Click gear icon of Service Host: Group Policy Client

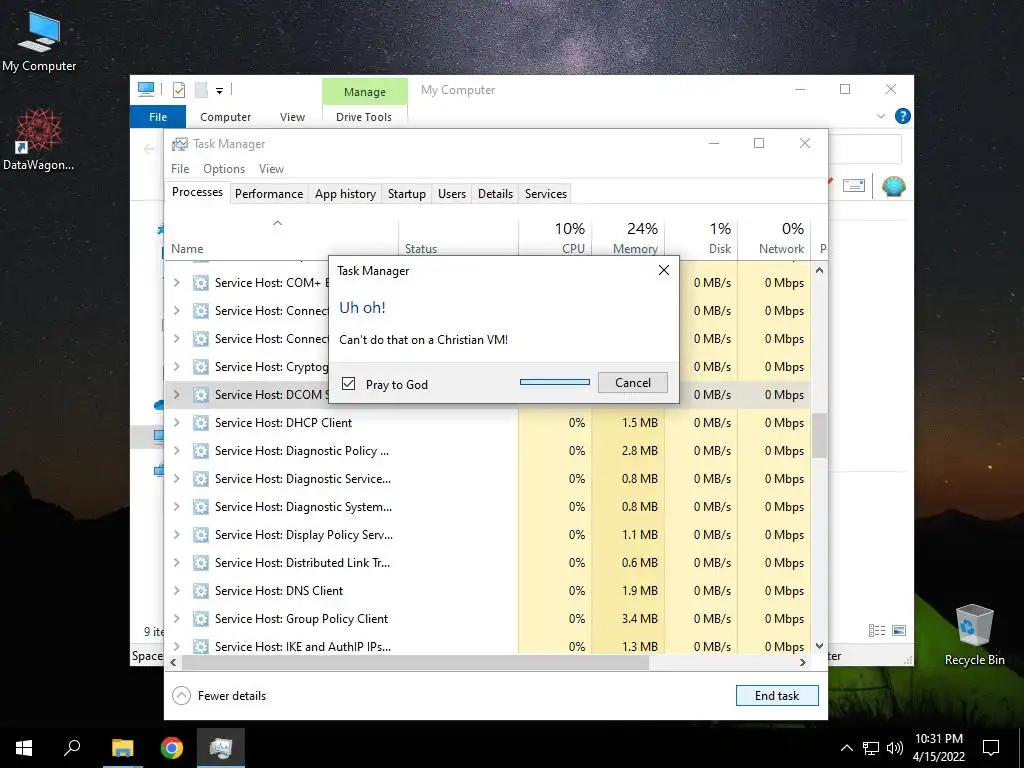pyautogui.click(x=200, y=618)
